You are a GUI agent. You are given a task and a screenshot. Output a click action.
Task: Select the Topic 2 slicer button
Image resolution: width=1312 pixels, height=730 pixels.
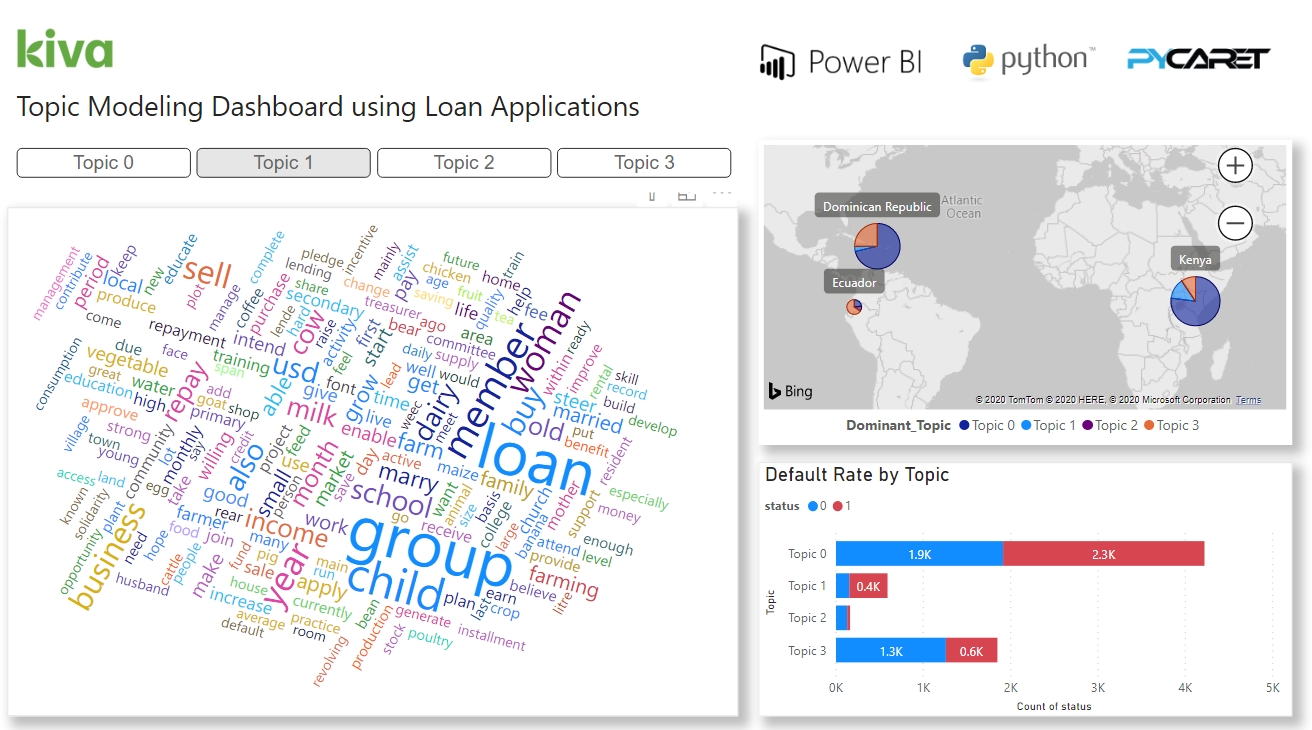click(x=464, y=163)
